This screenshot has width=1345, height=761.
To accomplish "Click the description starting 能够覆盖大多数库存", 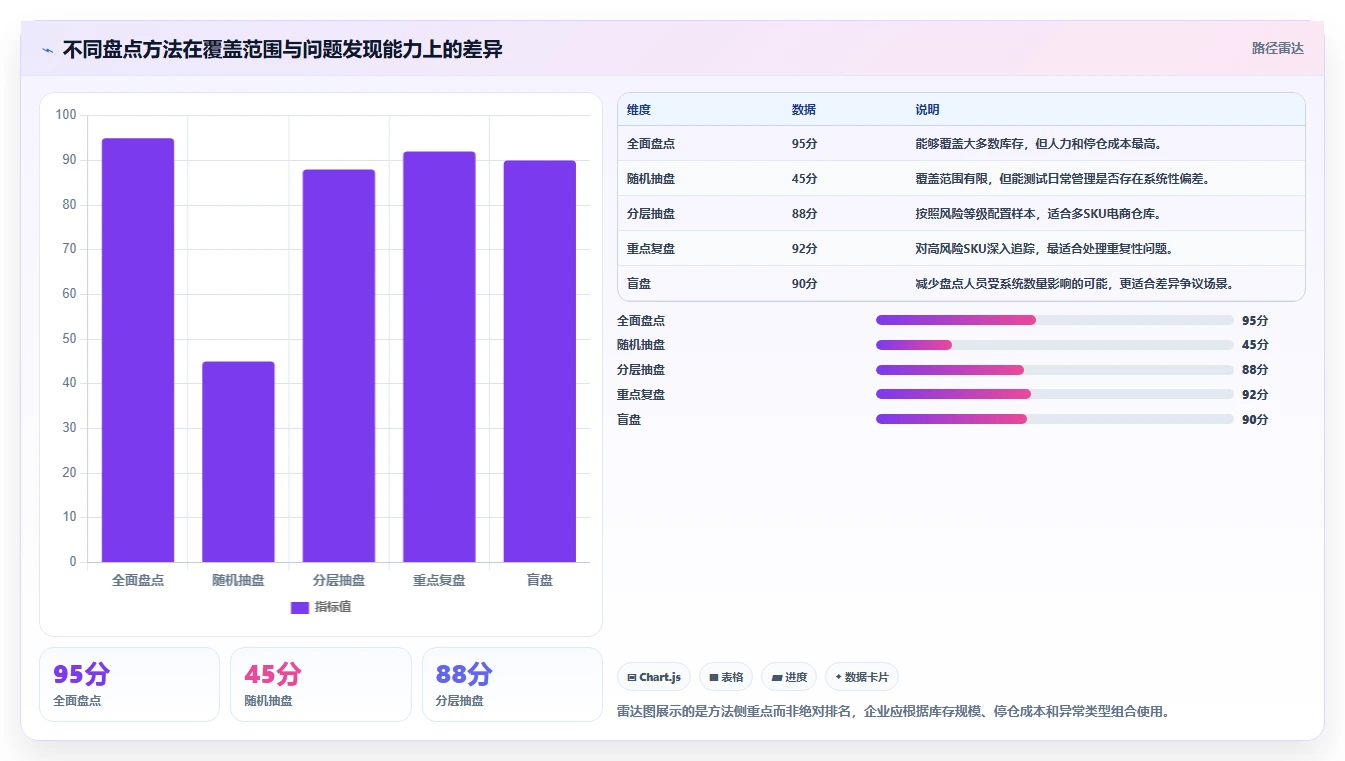I will (1040, 144).
